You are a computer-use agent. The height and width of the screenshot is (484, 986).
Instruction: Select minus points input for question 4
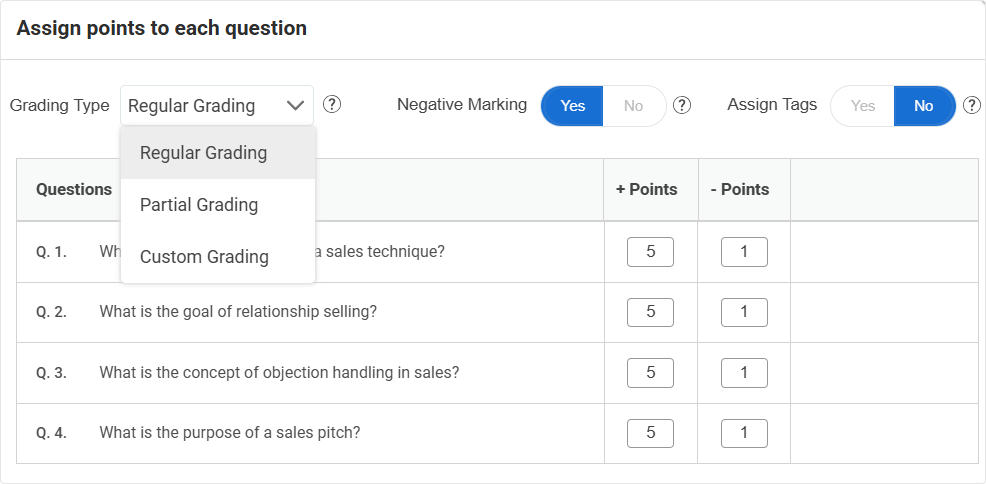[x=744, y=433]
